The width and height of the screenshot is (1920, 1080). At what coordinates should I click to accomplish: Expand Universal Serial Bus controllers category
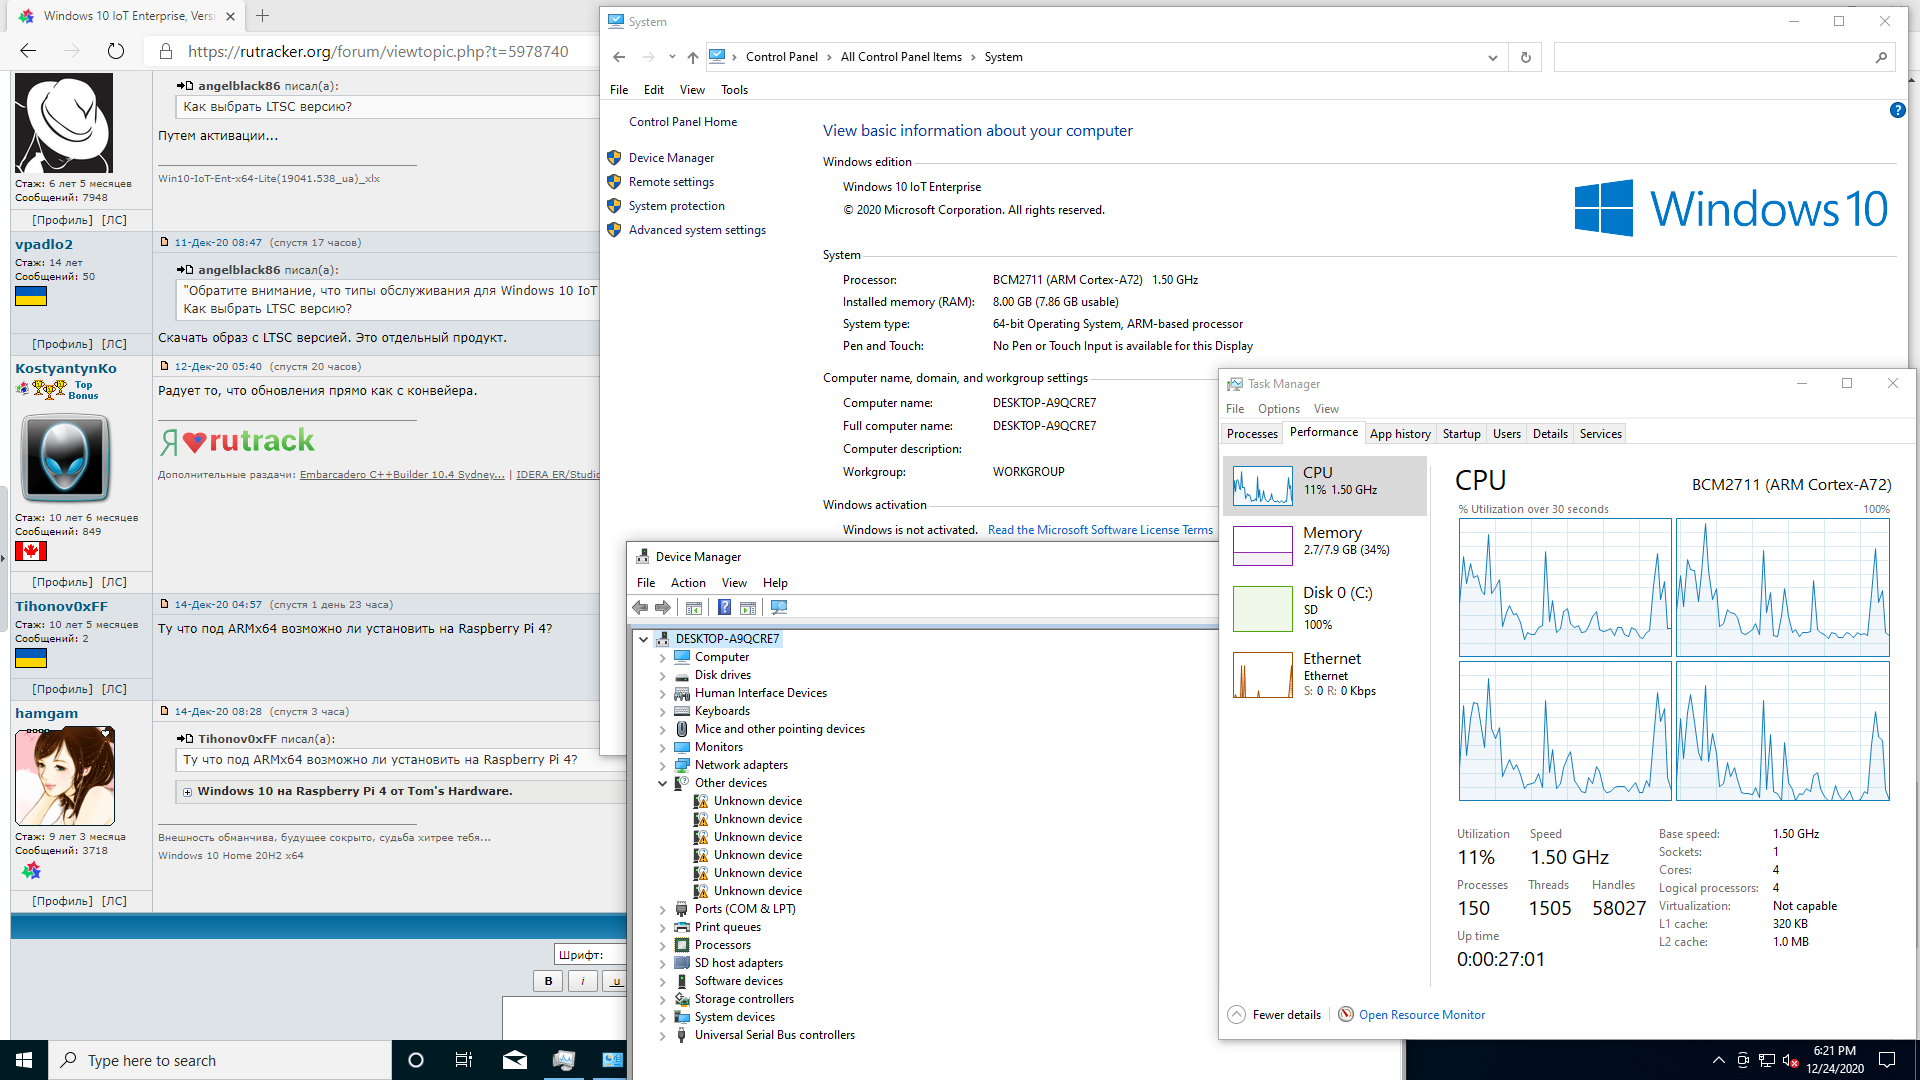pos(662,1036)
